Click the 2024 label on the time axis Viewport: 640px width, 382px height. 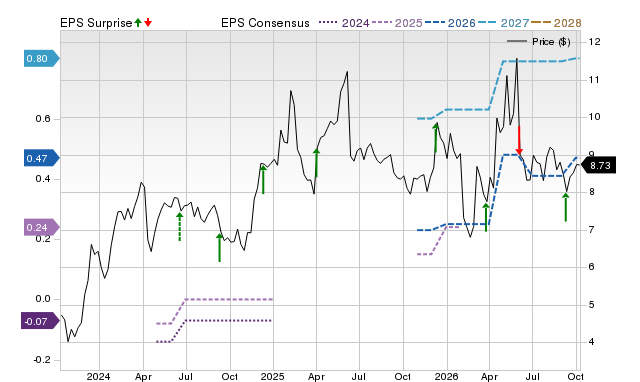click(x=98, y=376)
